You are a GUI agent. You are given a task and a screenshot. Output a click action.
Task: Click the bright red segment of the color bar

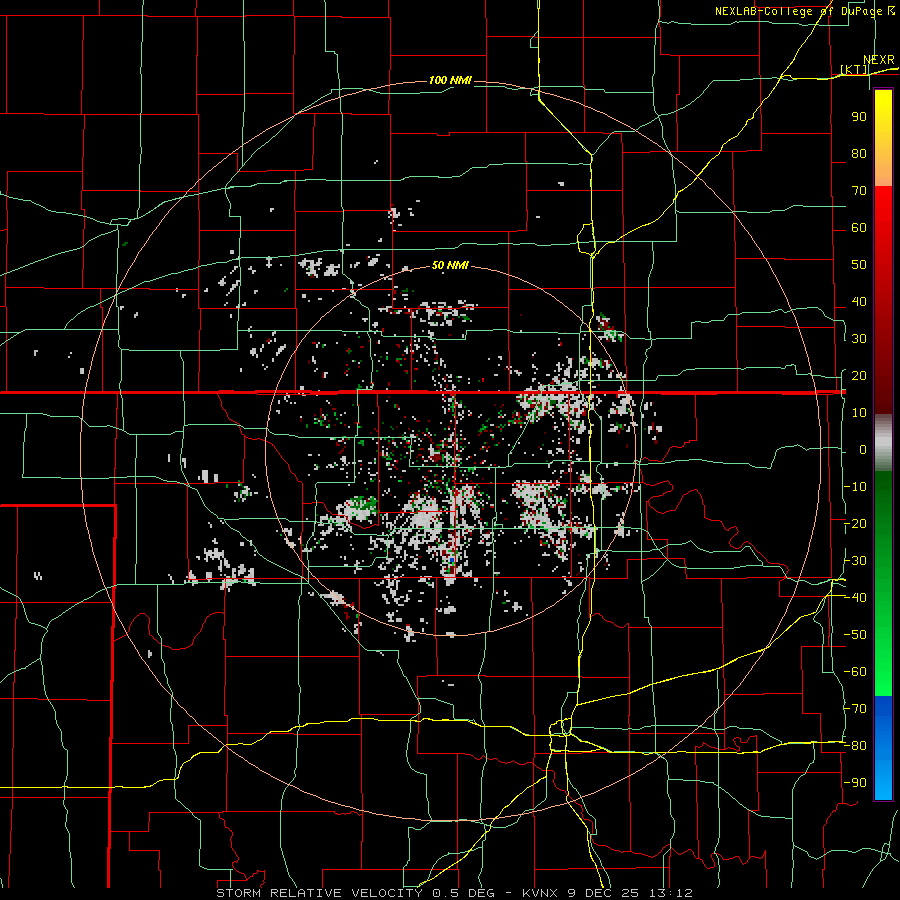(883, 212)
